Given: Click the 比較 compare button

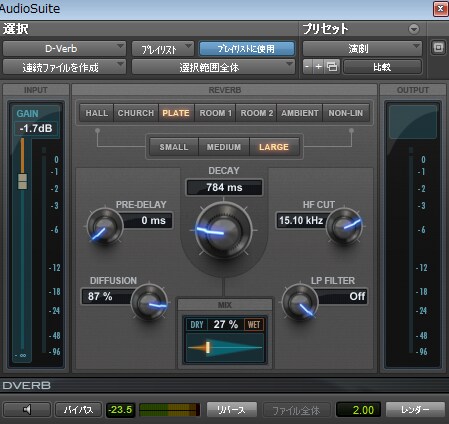Looking at the screenshot, I should [382, 67].
